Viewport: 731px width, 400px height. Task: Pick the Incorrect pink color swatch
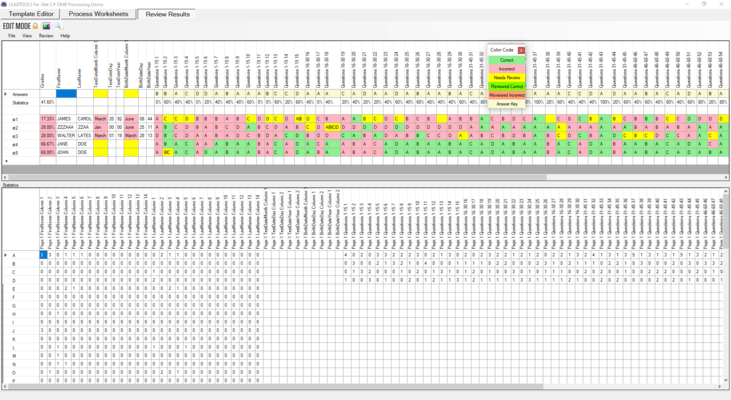507,69
